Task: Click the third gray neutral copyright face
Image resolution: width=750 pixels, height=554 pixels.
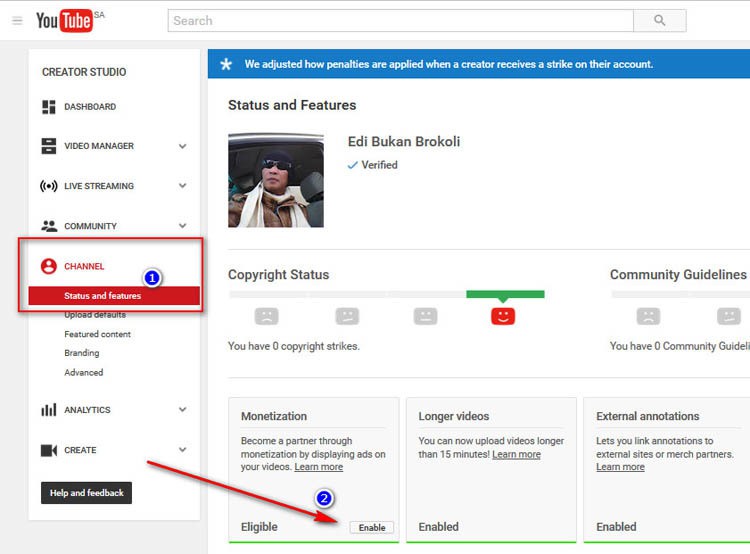Action: point(425,316)
